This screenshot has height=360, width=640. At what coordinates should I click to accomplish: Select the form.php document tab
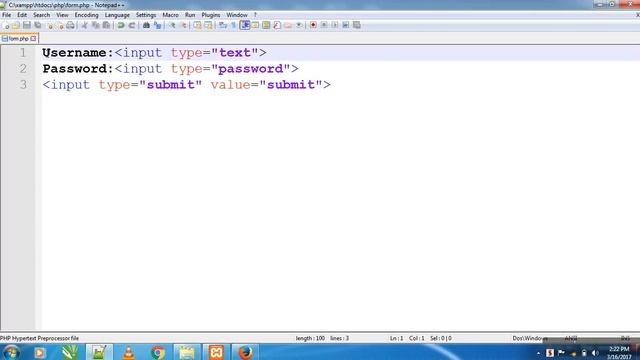(18, 39)
